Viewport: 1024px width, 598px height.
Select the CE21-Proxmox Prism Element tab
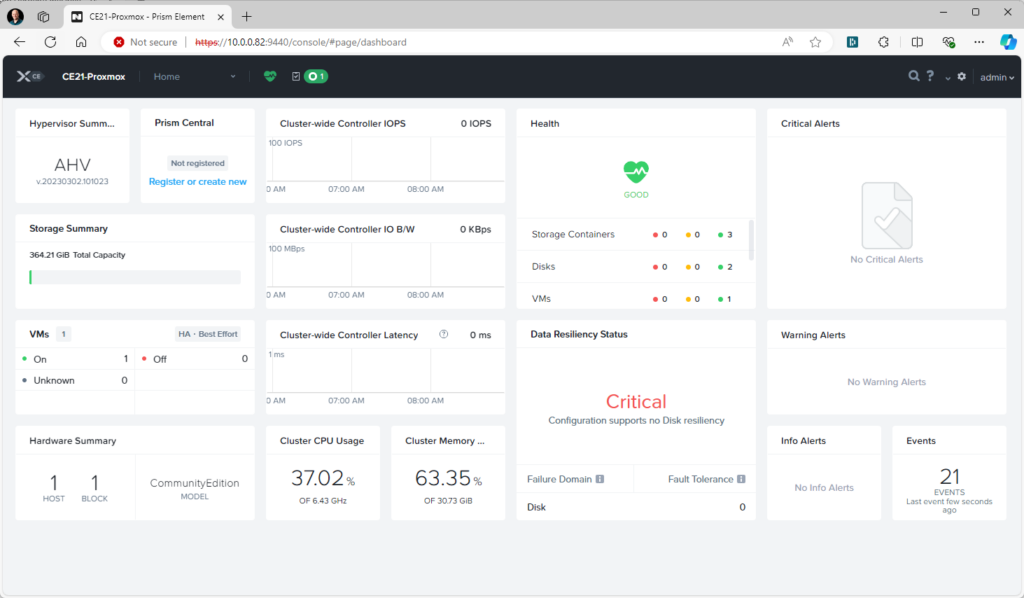[147, 16]
